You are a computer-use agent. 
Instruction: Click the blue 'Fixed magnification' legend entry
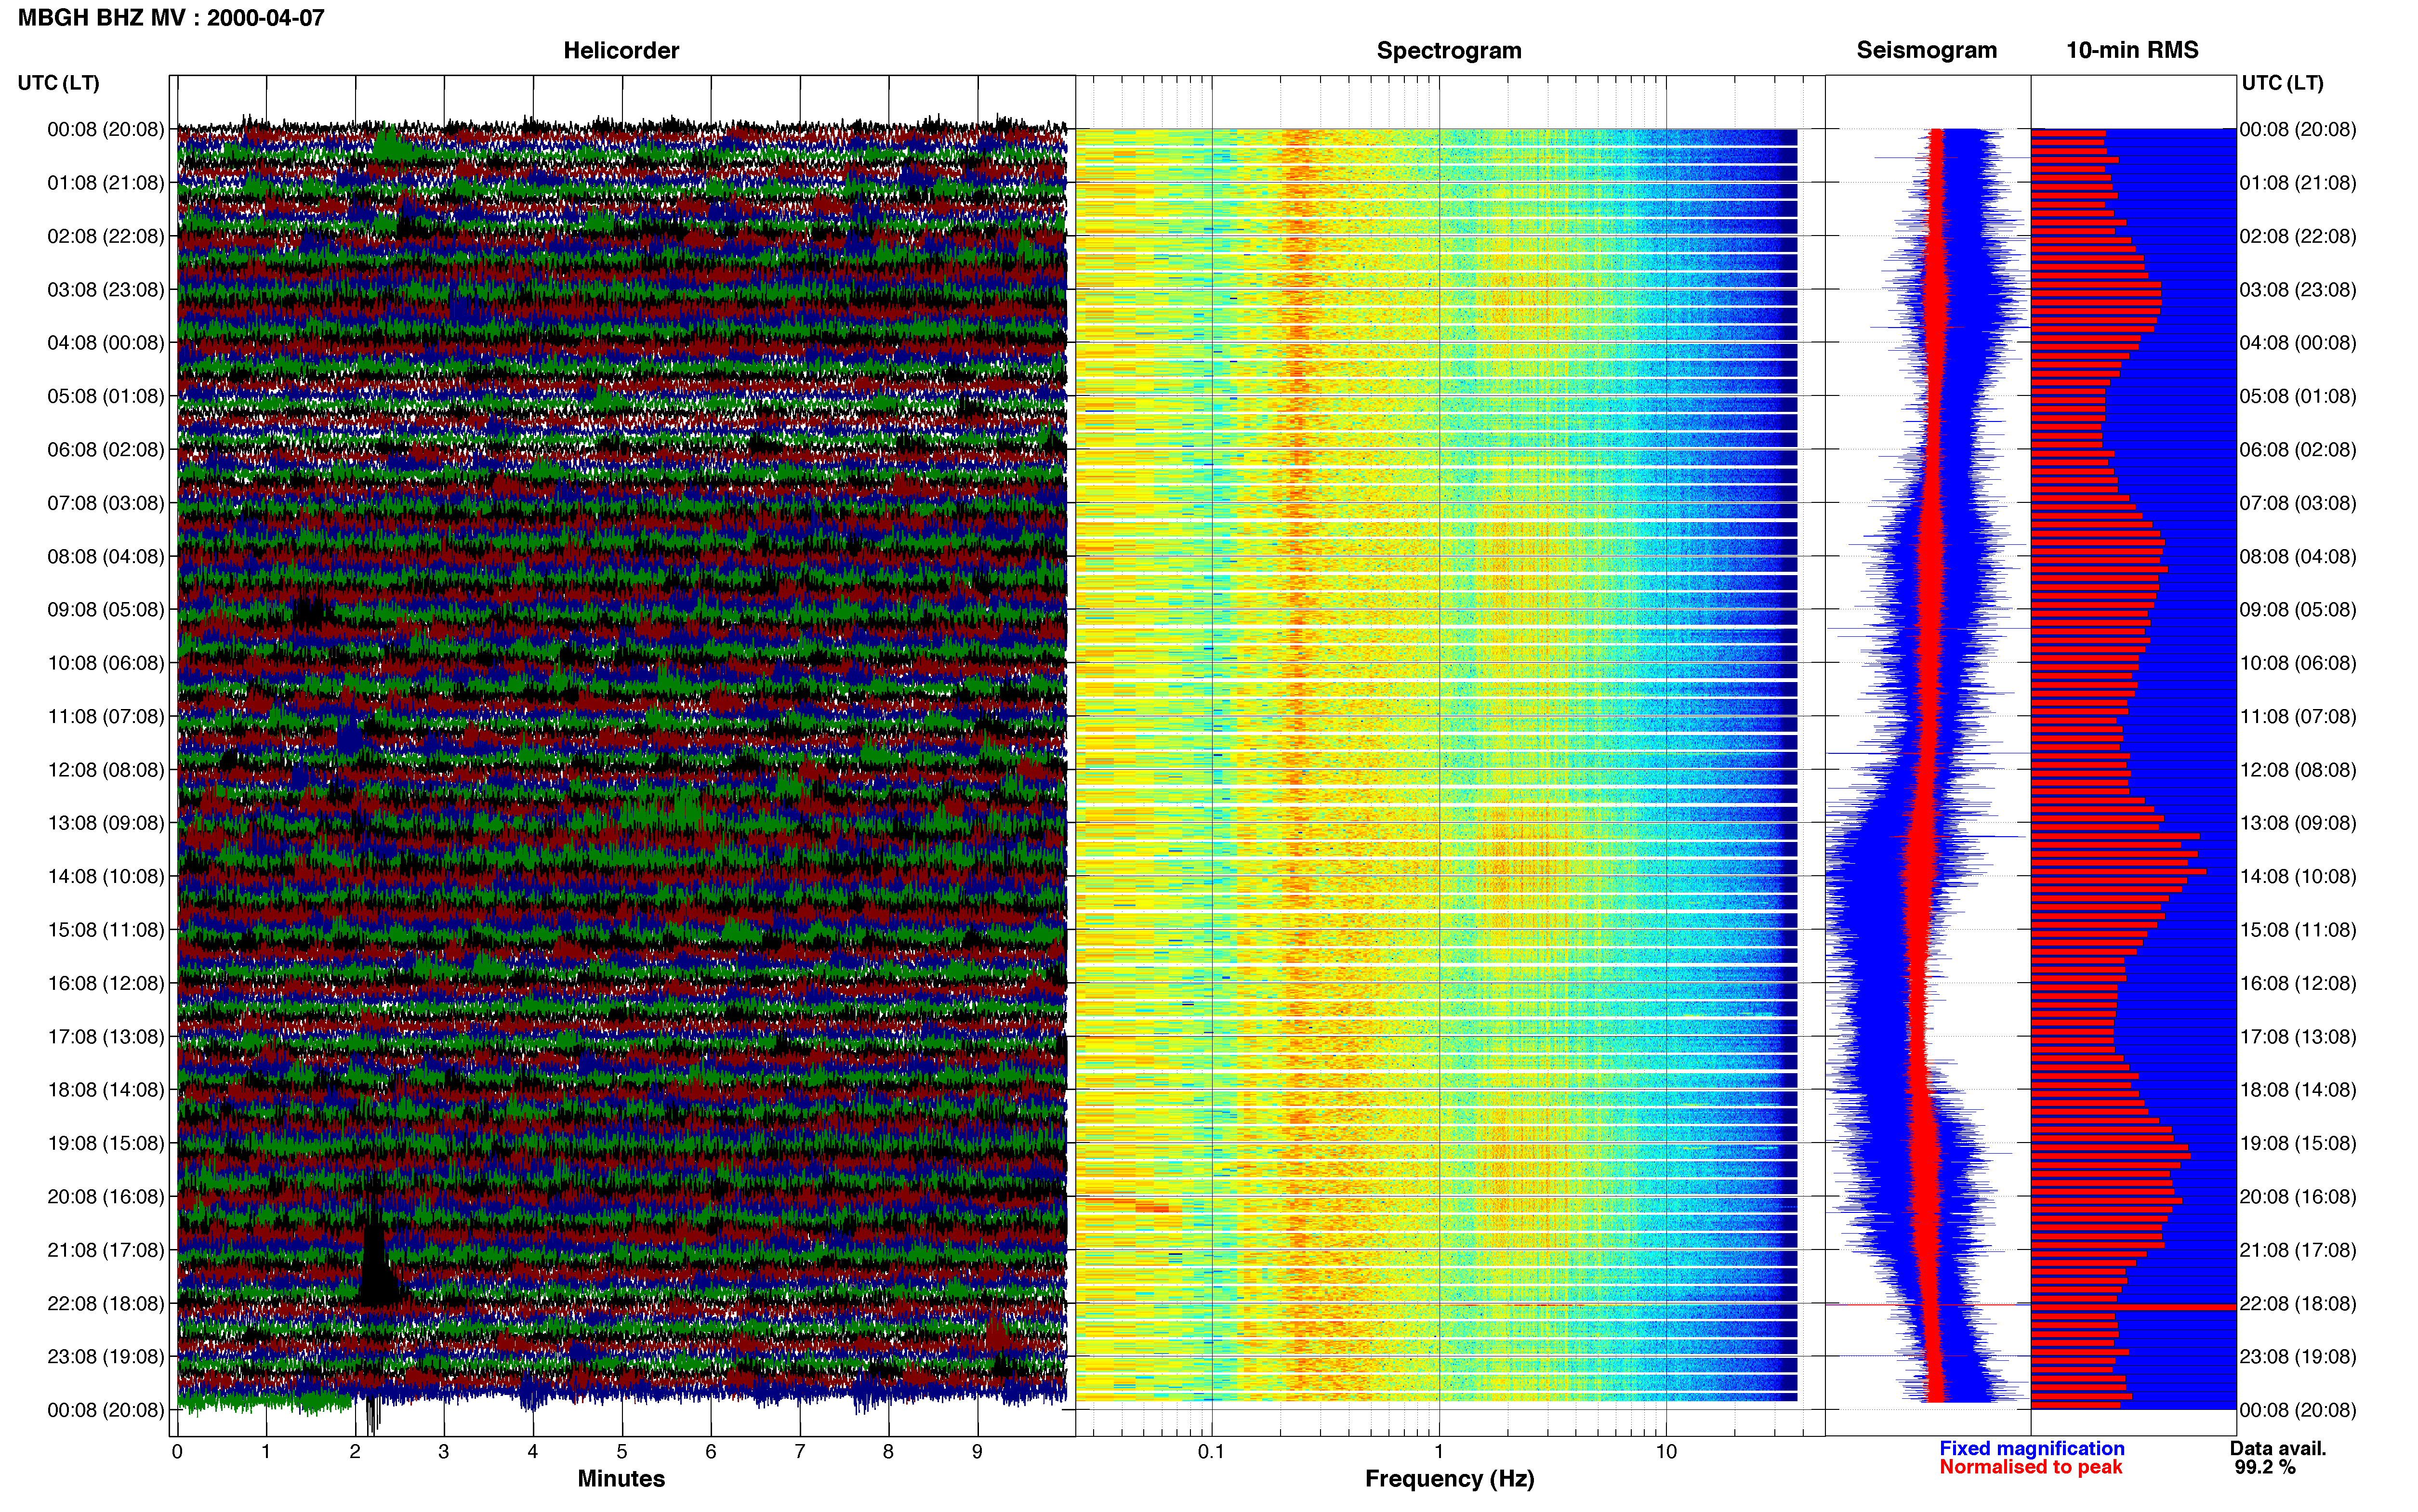point(2032,1449)
